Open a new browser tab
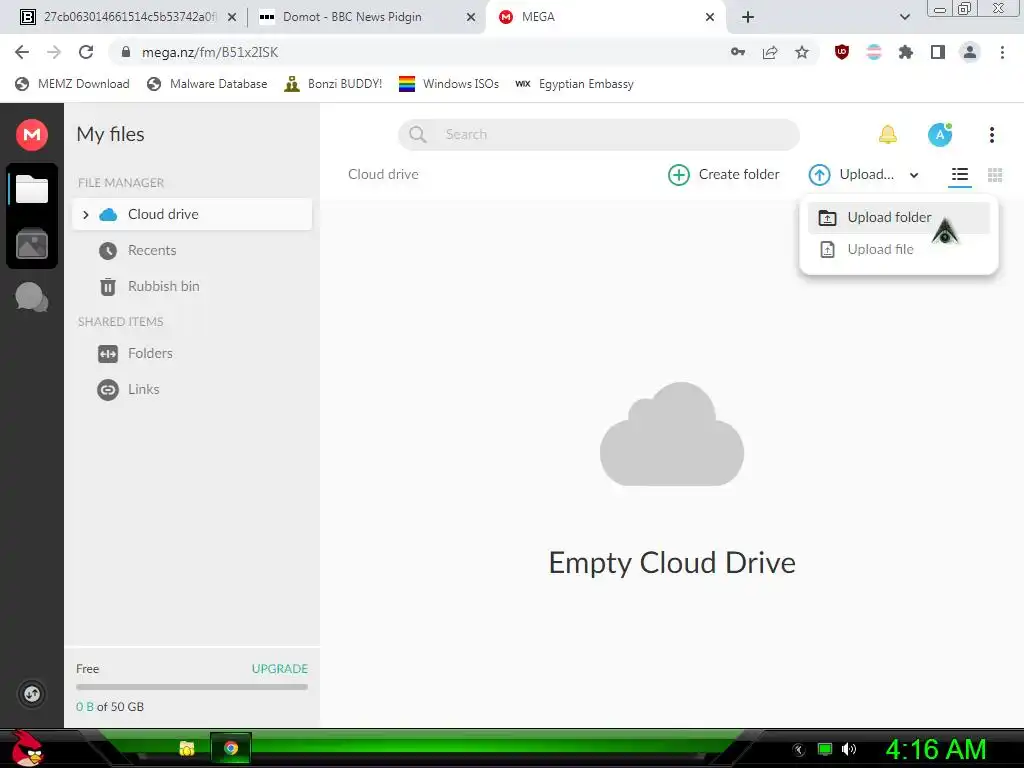1024x768 pixels. 748,17
